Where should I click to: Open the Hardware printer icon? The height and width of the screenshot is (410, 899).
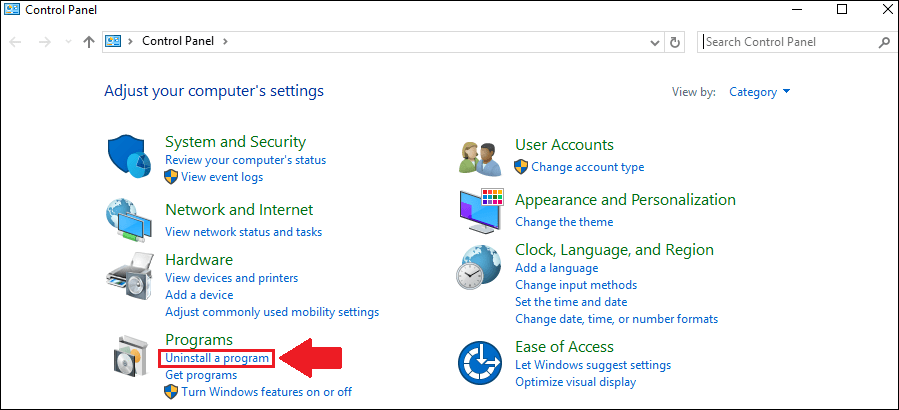130,274
